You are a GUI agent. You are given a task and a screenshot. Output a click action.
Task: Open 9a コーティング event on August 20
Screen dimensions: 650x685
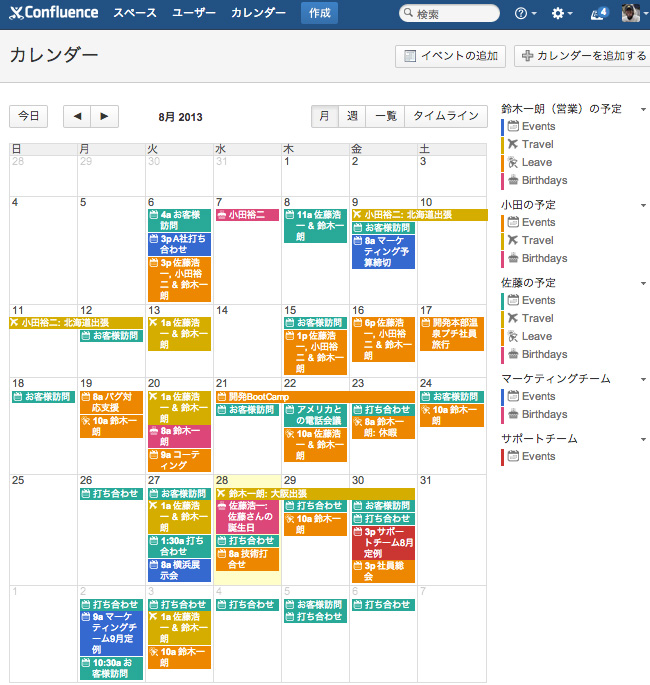point(180,460)
